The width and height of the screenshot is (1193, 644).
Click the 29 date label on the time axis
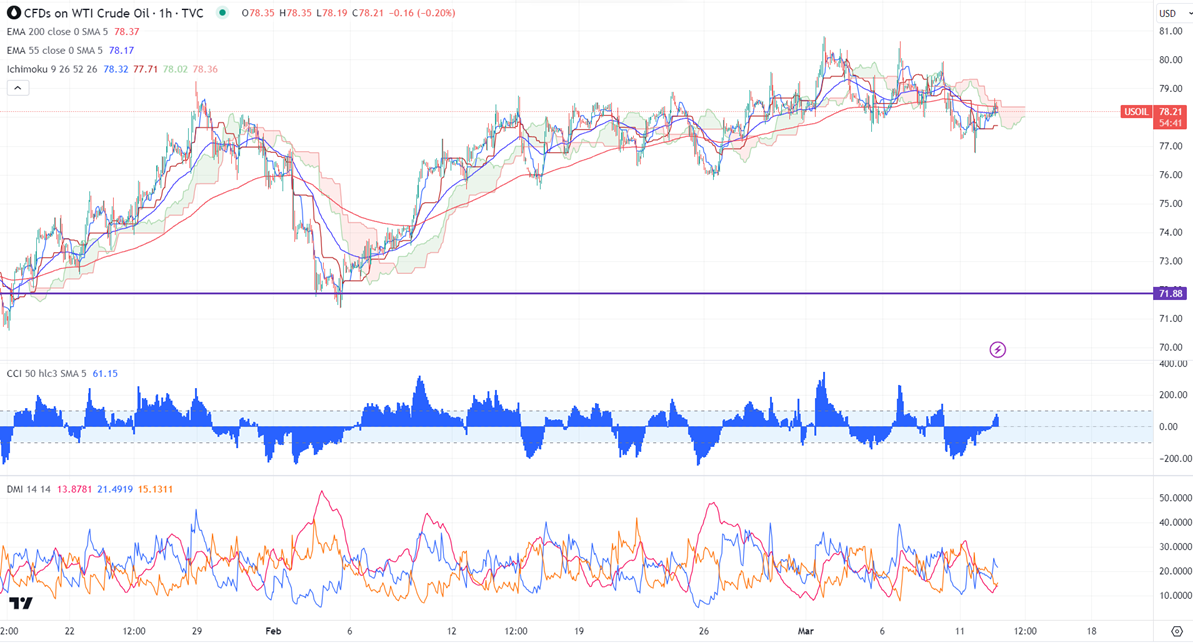(x=197, y=631)
